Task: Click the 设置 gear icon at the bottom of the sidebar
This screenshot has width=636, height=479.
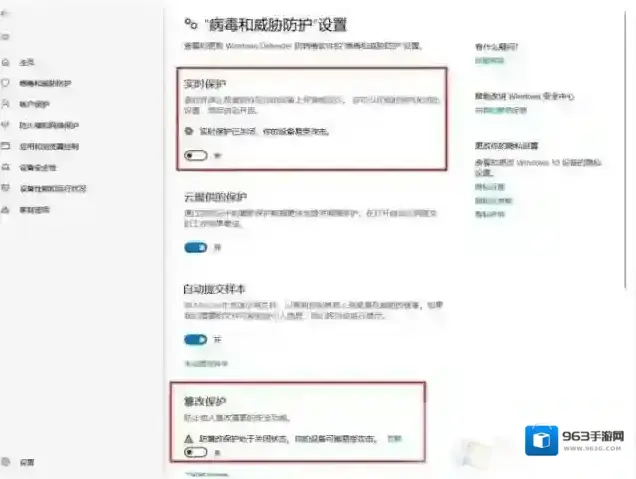Action: pos(5,462)
